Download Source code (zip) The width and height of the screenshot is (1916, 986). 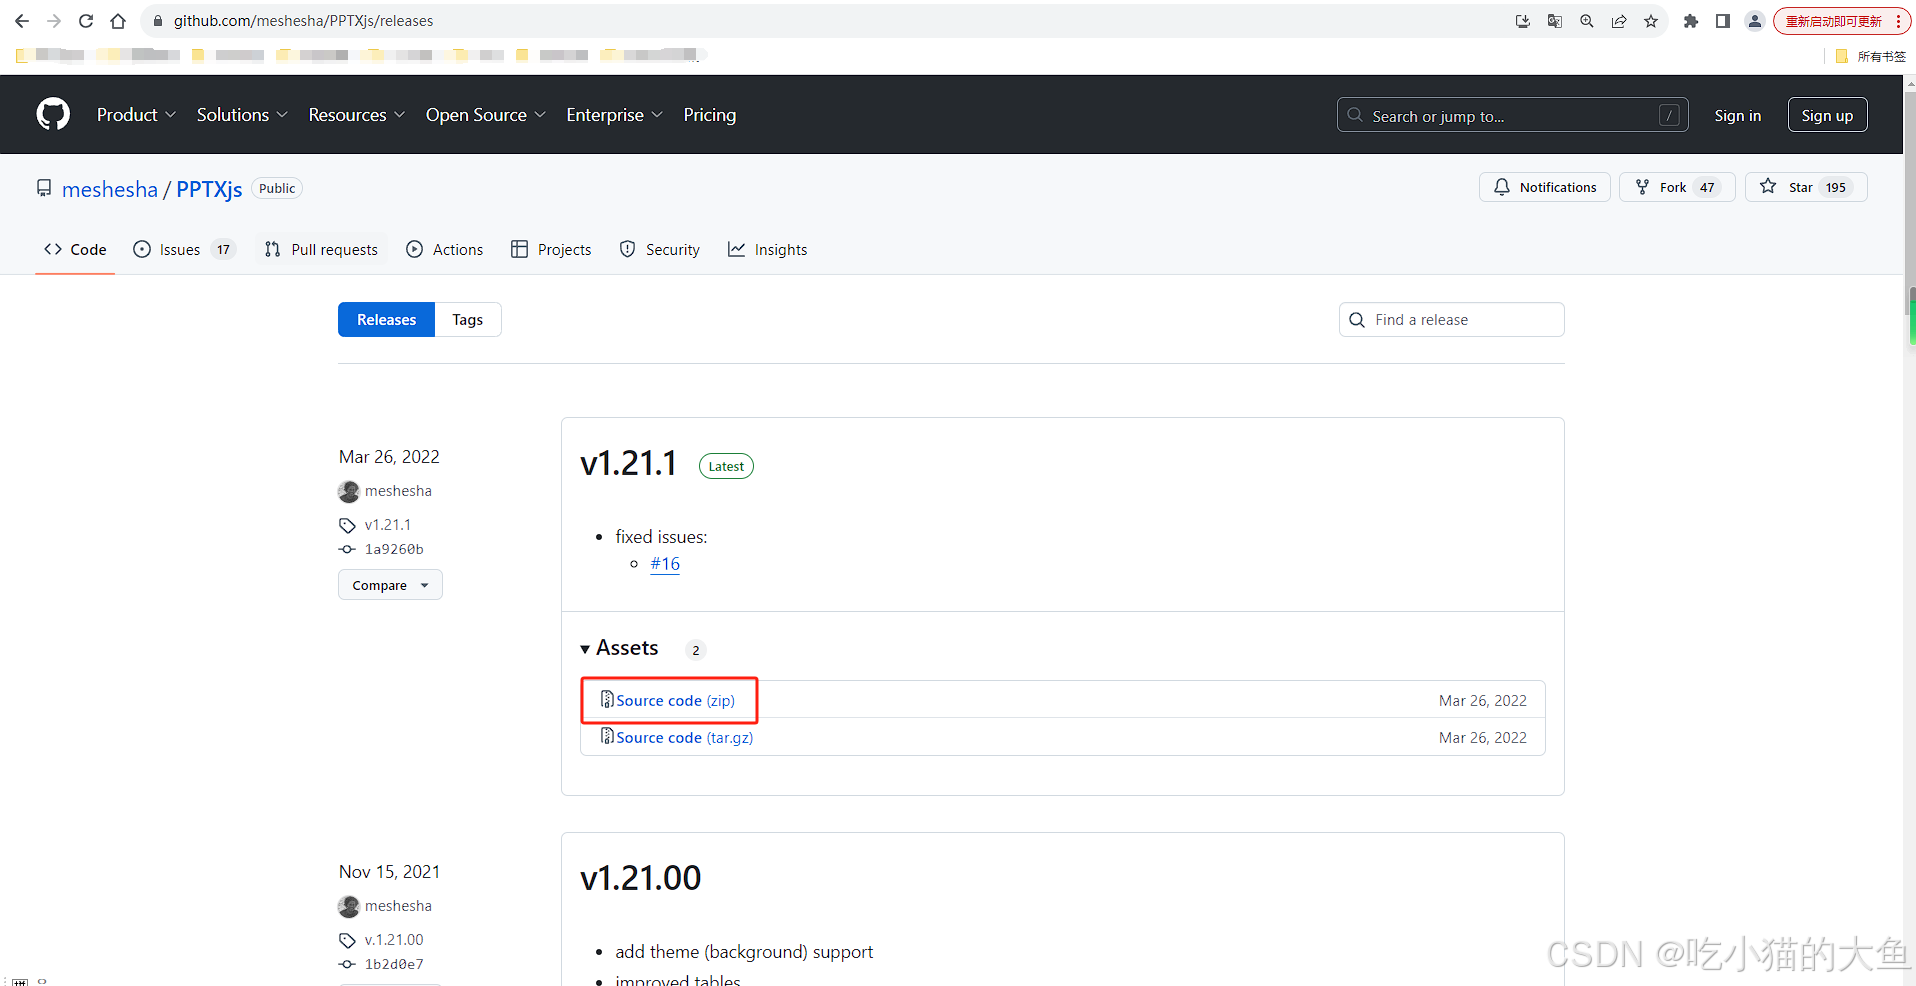[675, 700]
